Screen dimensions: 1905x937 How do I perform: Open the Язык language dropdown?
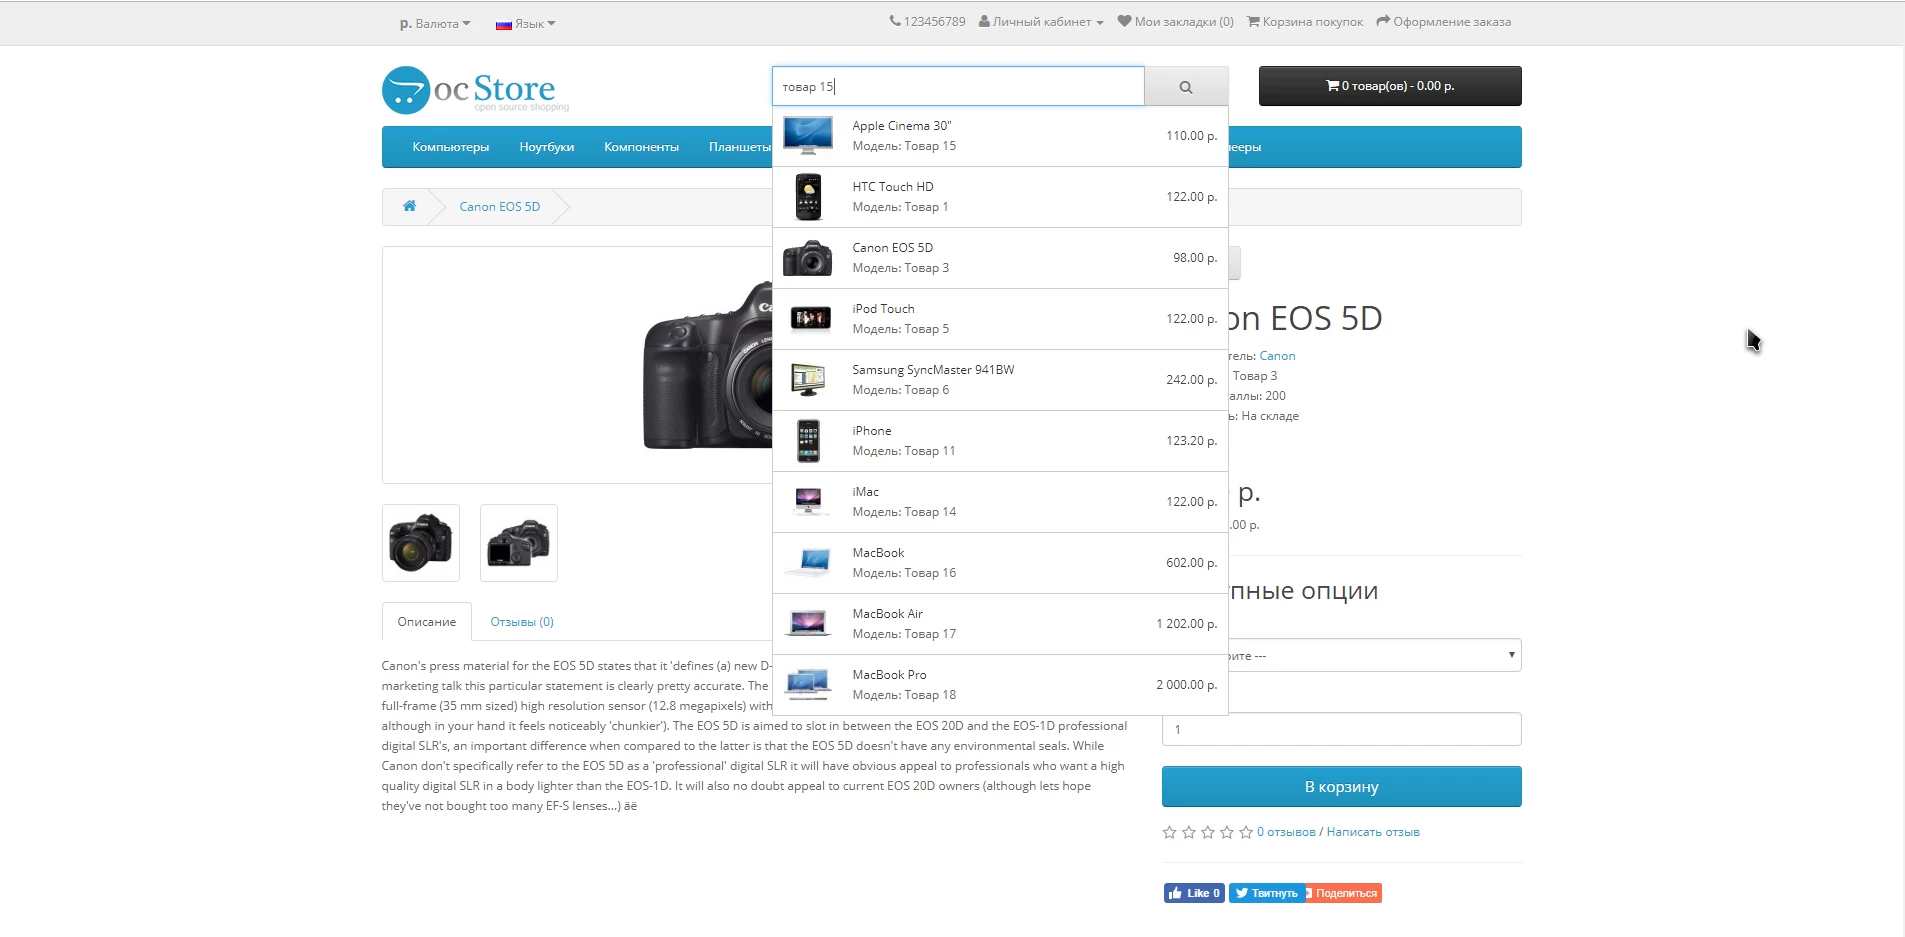click(x=525, y=23)
